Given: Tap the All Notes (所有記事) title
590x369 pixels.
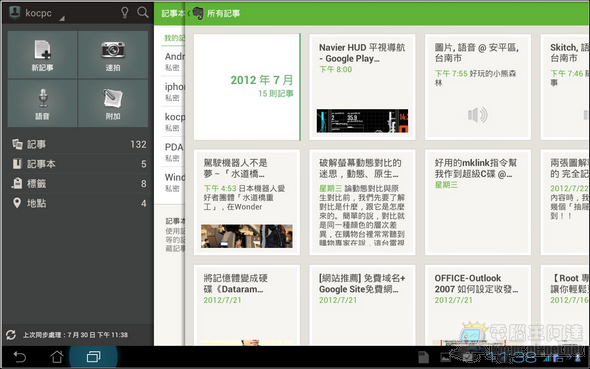Looking at the screenshot, I should pos(224,14).
